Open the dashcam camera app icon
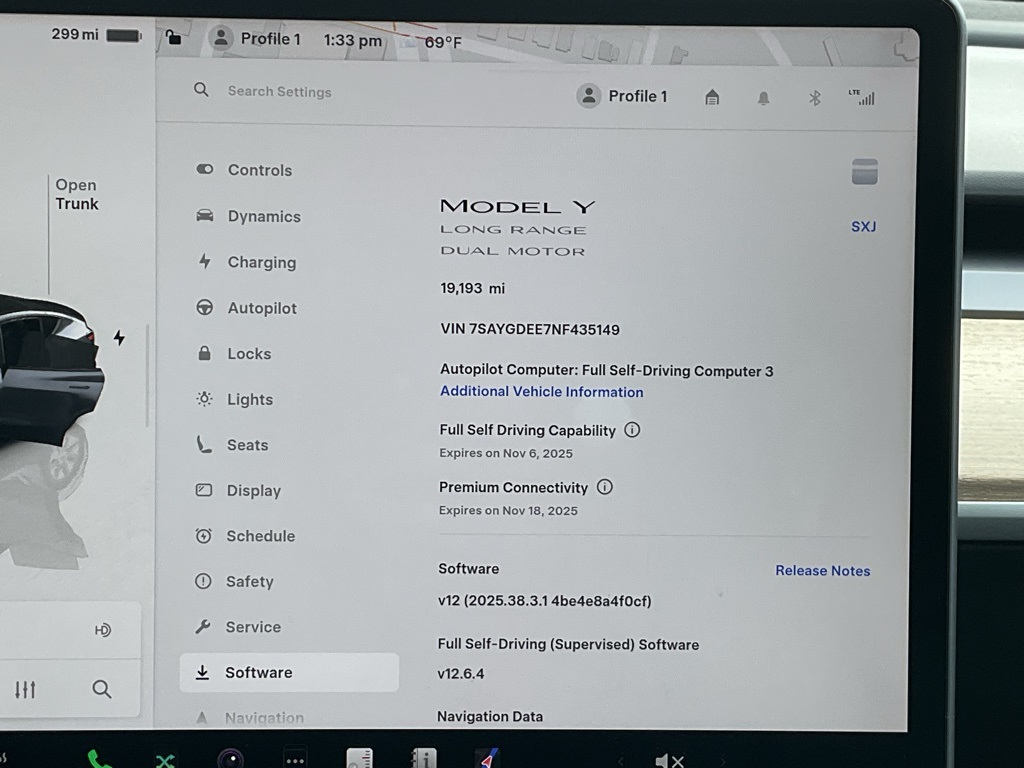Image resolution: width=1024 pixels, height=768 pixels. [x=230, y=759]
